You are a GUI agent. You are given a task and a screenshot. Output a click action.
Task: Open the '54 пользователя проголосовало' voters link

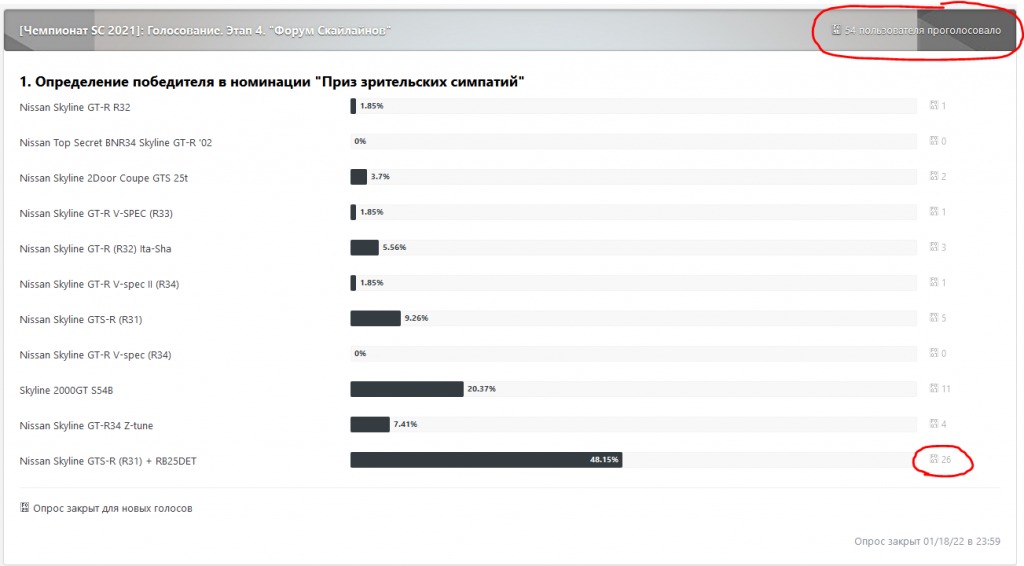[922, 30]
